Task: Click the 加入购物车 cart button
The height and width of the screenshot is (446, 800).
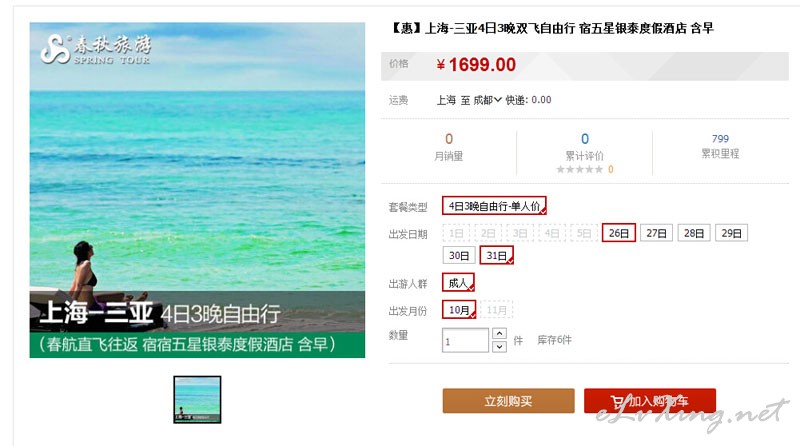Action: [649, 401]
